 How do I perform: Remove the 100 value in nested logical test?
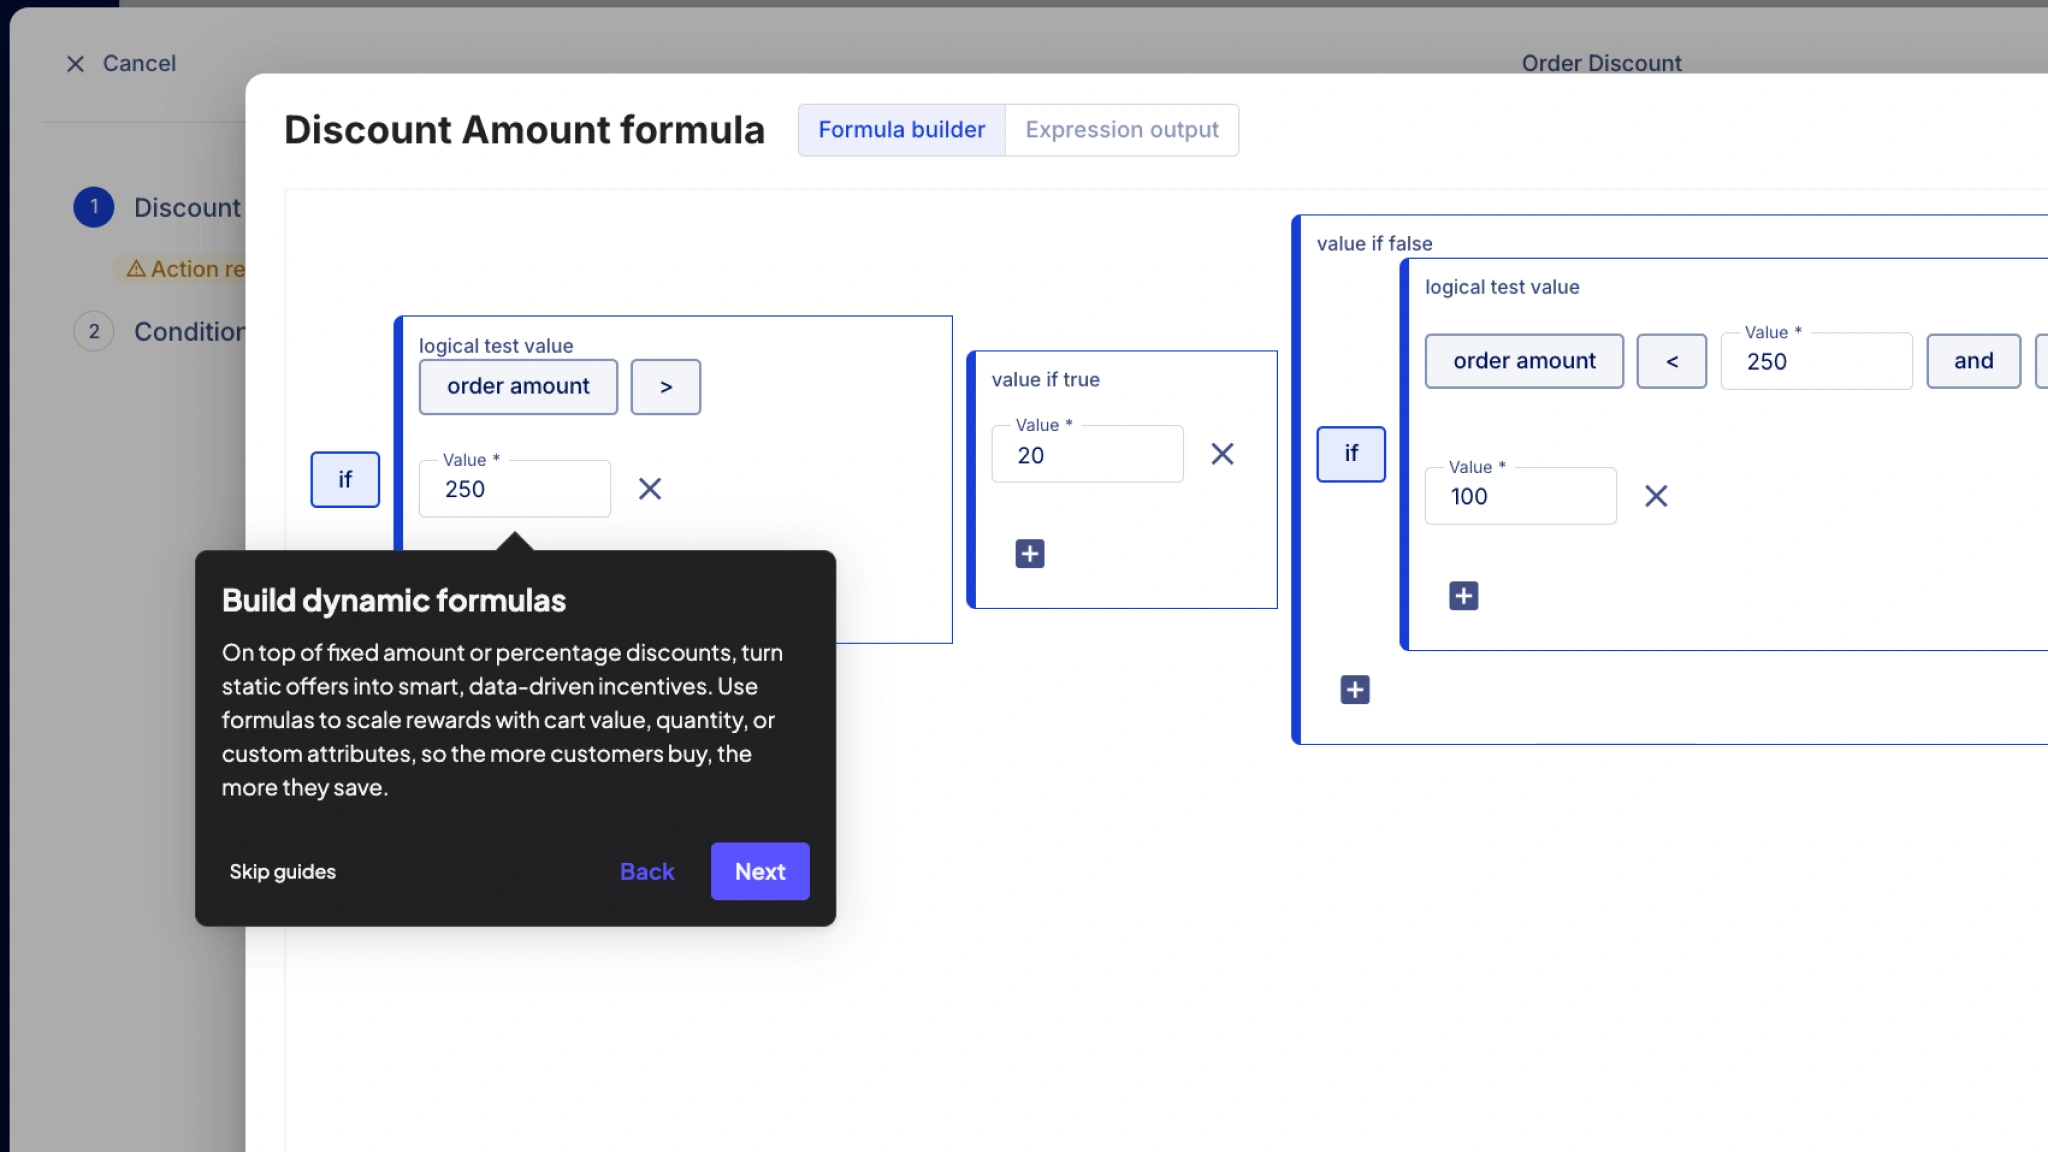1656,496
